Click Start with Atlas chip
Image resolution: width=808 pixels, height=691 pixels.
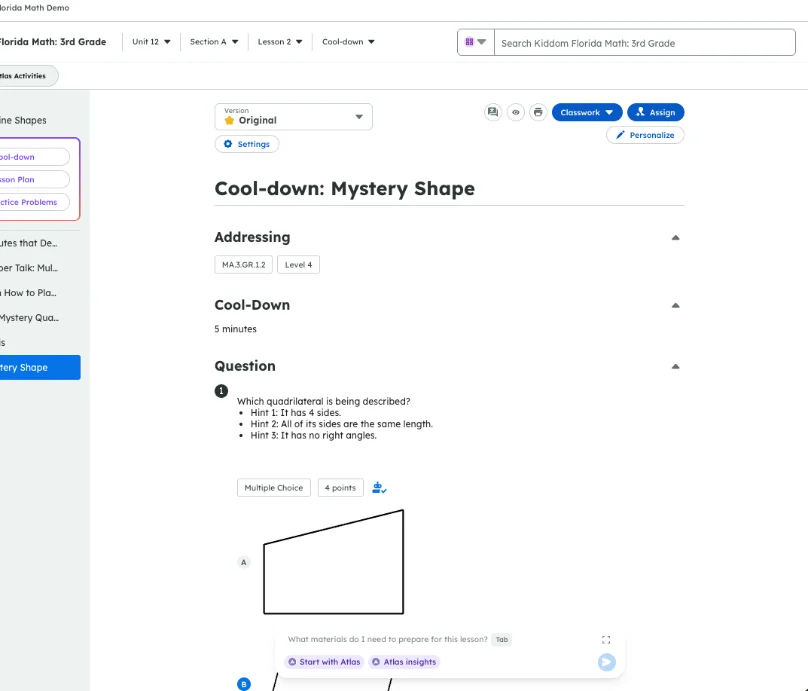click(324, 662)
